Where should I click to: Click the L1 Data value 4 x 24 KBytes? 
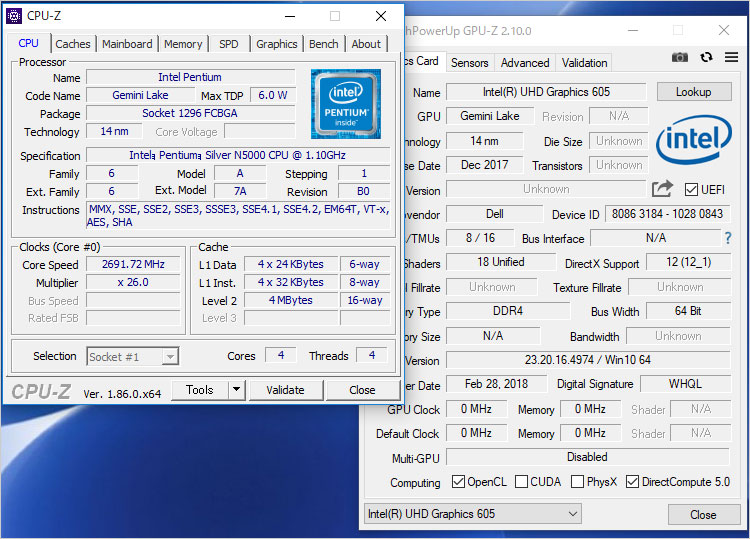(x=290, y=264)
